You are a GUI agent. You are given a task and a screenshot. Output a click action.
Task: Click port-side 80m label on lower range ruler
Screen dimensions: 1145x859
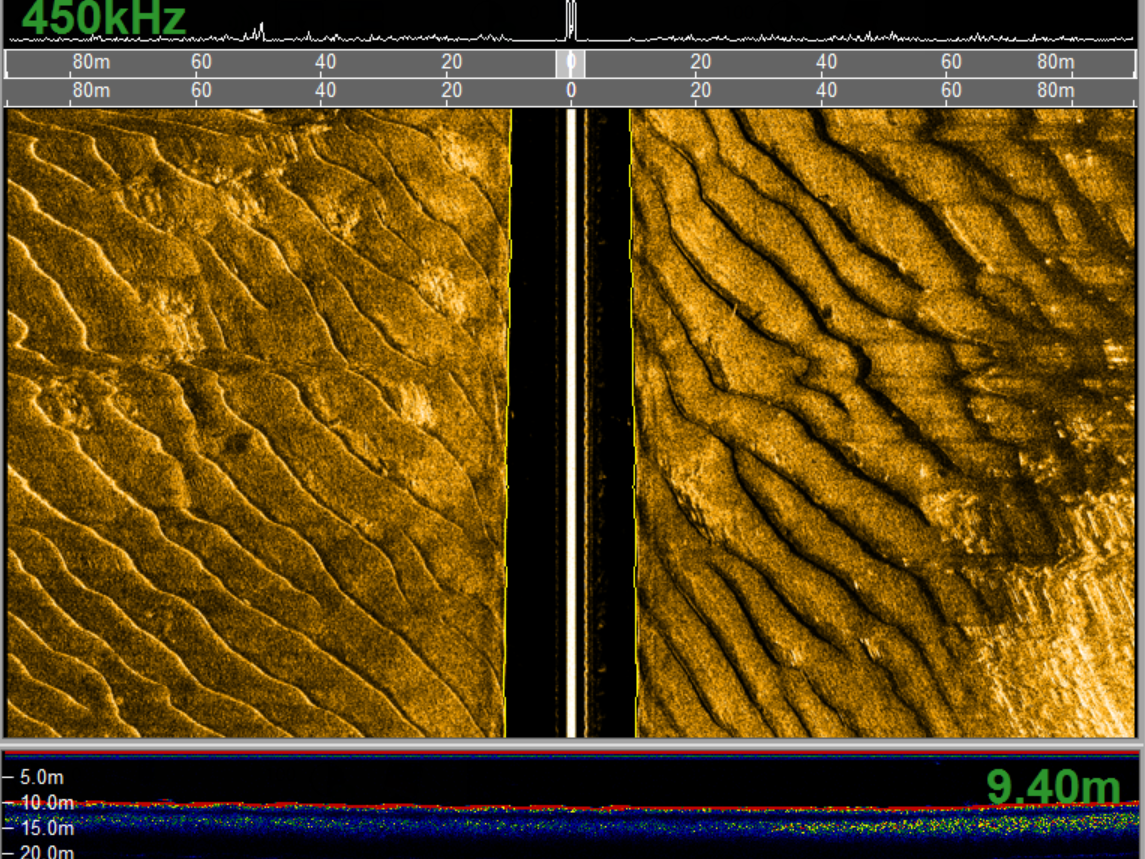[91, 91]
